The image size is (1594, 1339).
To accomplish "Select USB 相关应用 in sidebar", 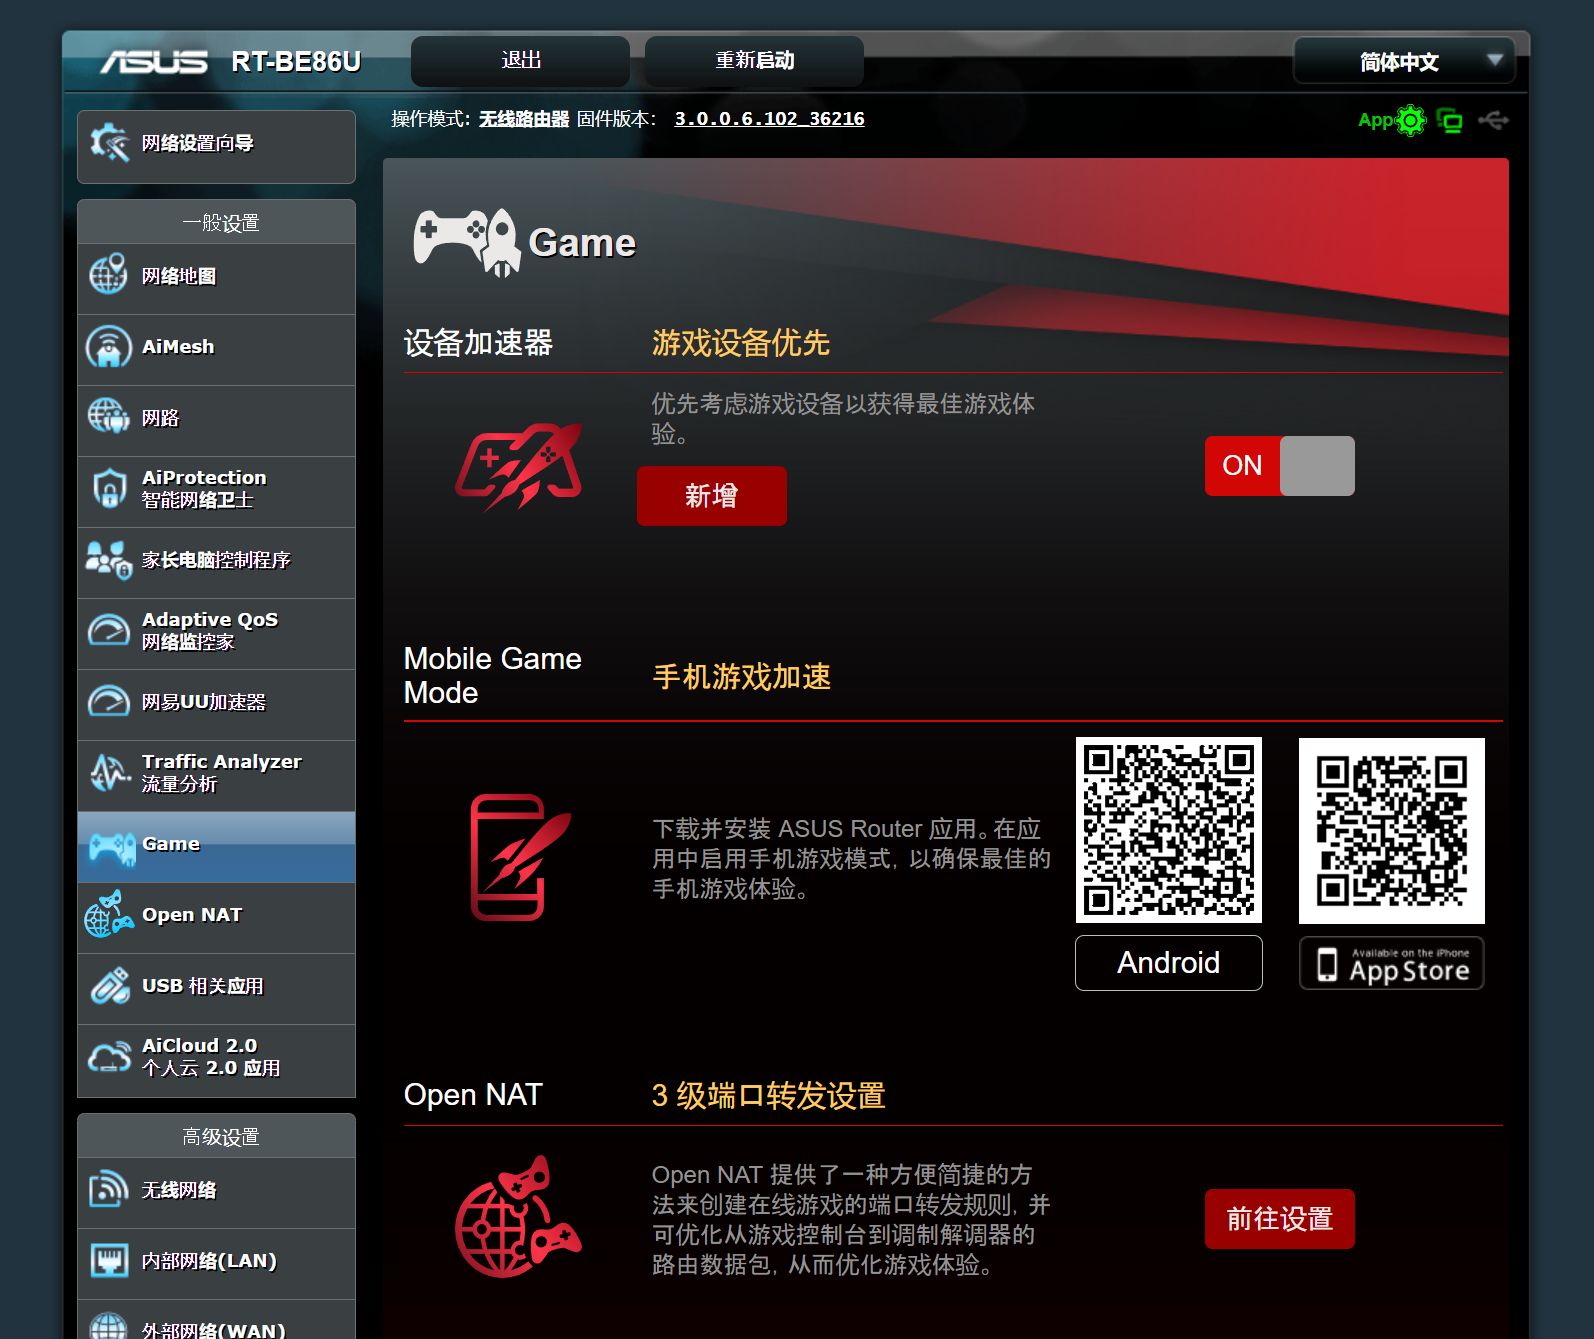I will 216,987.
